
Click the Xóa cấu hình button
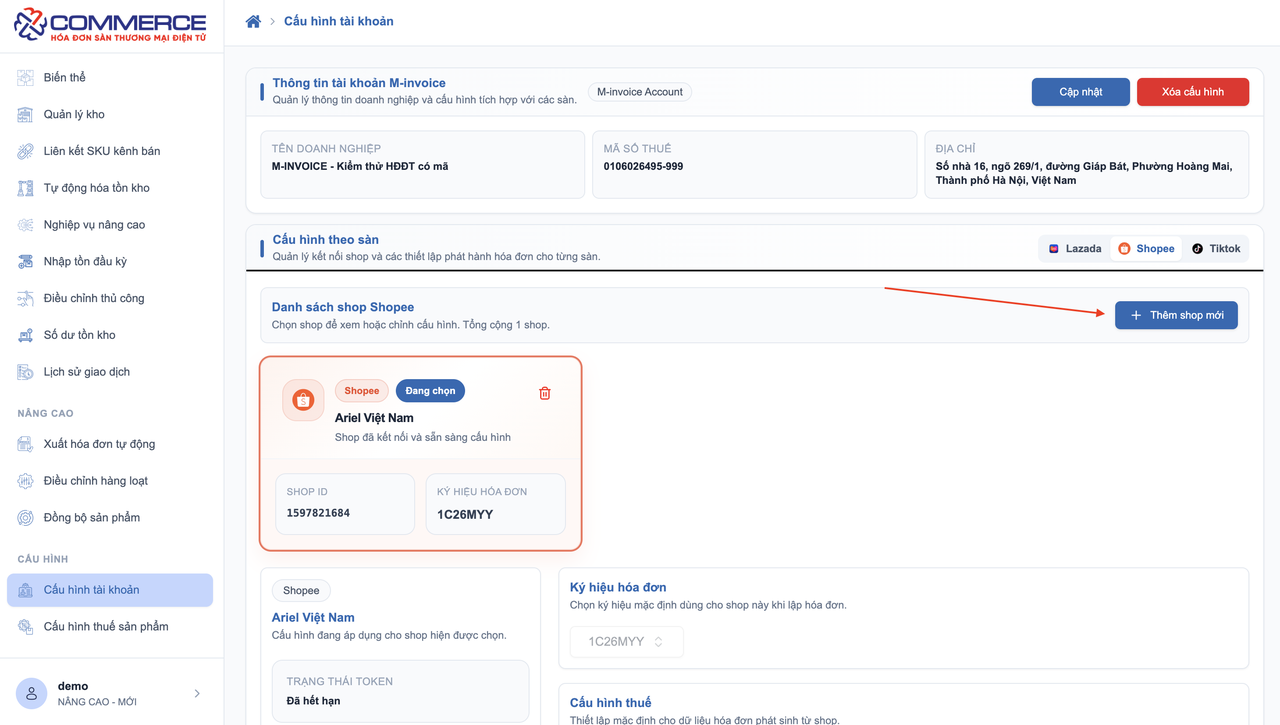coord(1193,92)
